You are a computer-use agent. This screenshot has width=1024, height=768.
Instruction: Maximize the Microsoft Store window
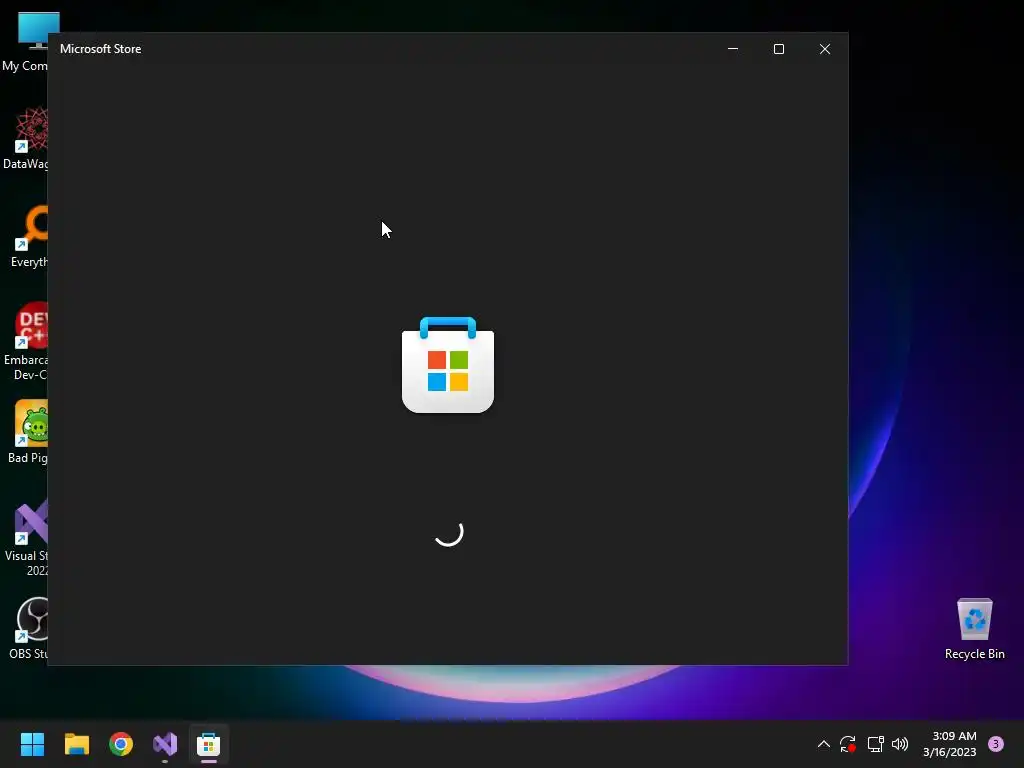pyautogui.click(x=778, y=49)
